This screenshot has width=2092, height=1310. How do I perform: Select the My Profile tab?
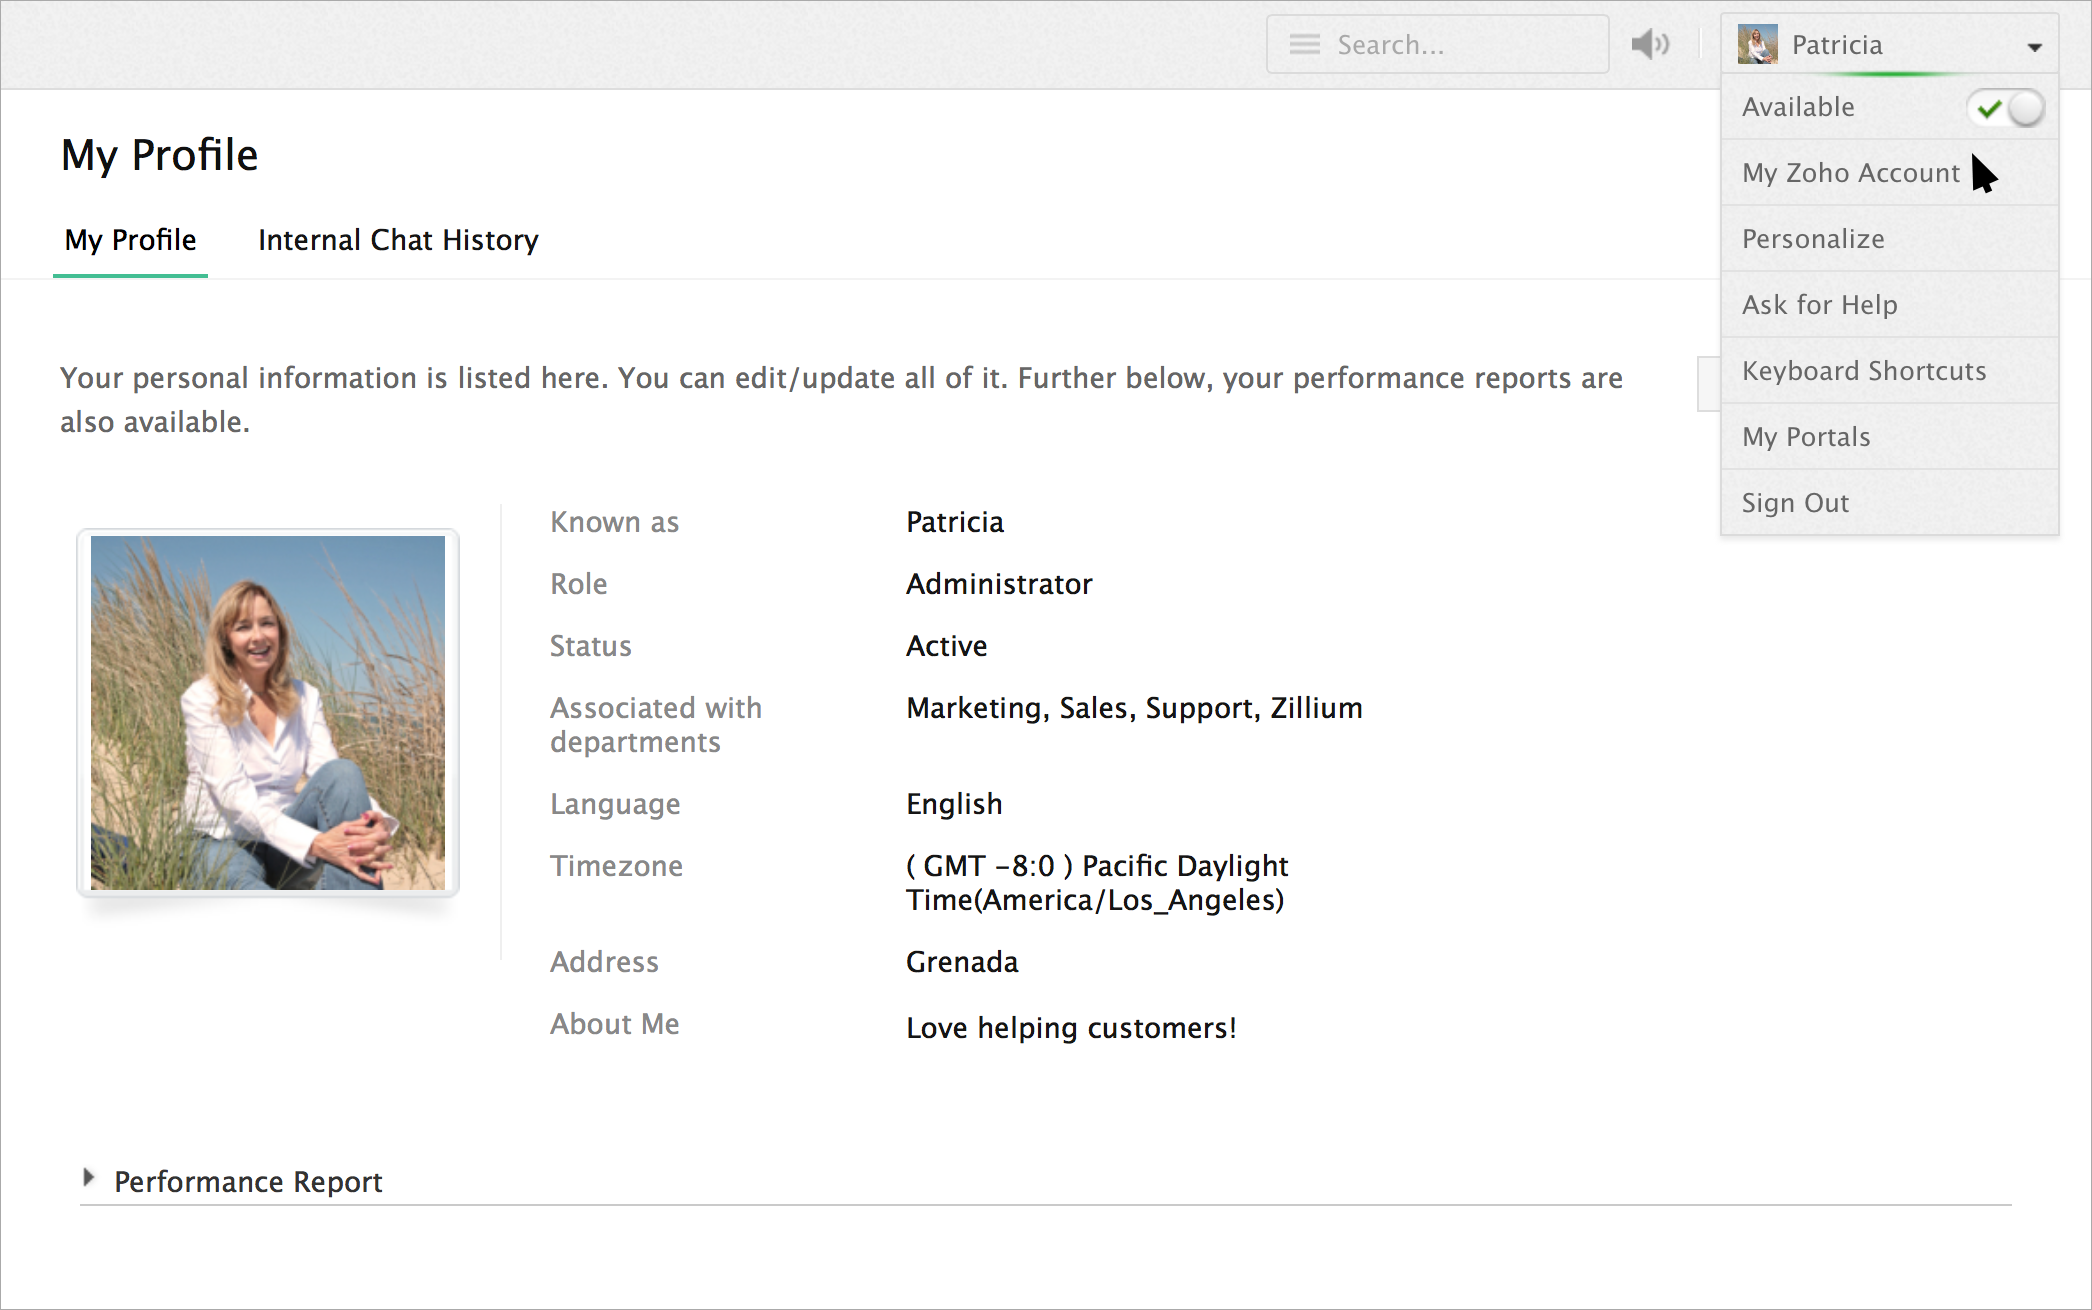pos(130,240)
